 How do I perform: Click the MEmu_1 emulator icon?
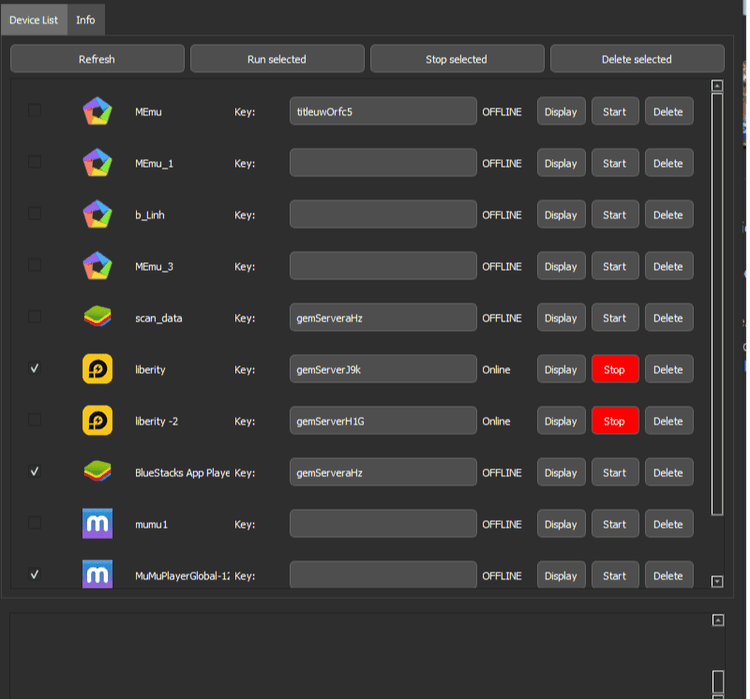(97, 163)
